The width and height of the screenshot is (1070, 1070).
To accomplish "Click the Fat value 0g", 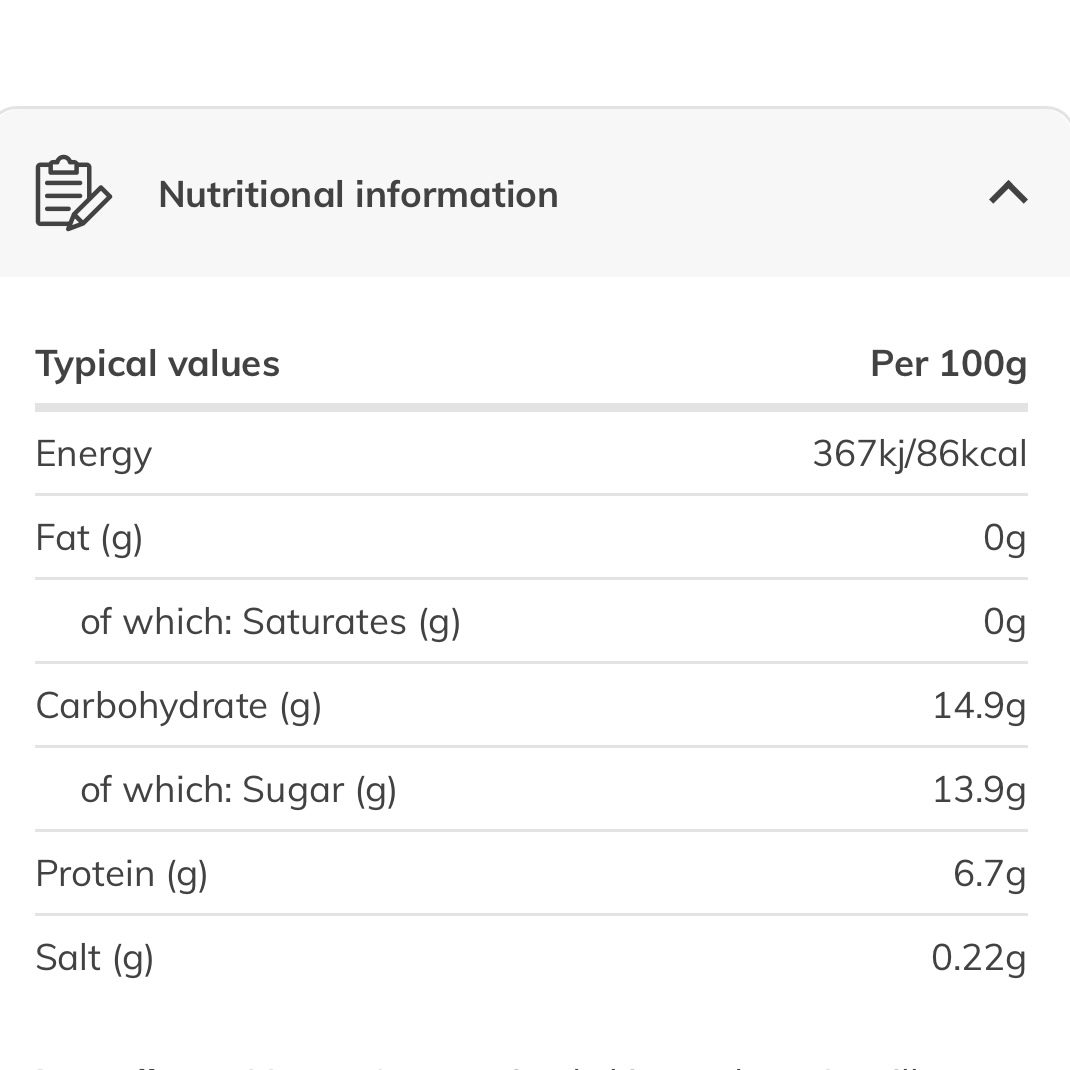I will (x=1004, y=538).
